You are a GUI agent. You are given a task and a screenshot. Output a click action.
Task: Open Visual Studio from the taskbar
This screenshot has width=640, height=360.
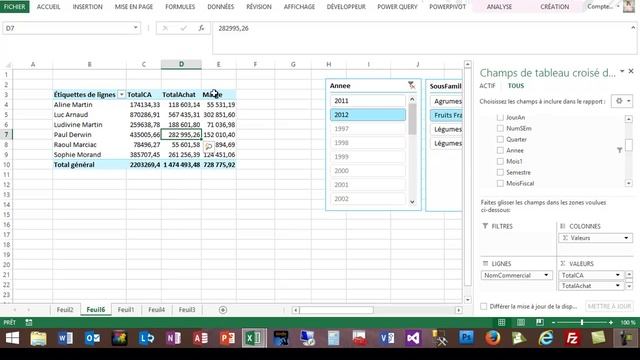coord(413,338)
